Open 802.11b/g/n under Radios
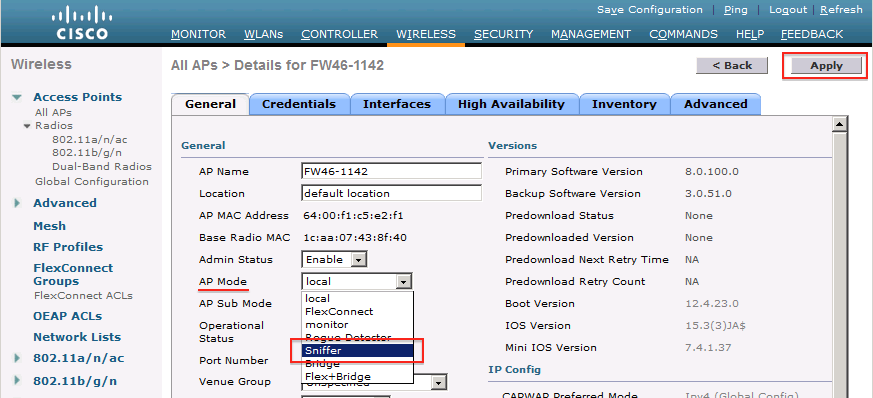Viewport: 873px width, 398px height. tap(87, 153)
